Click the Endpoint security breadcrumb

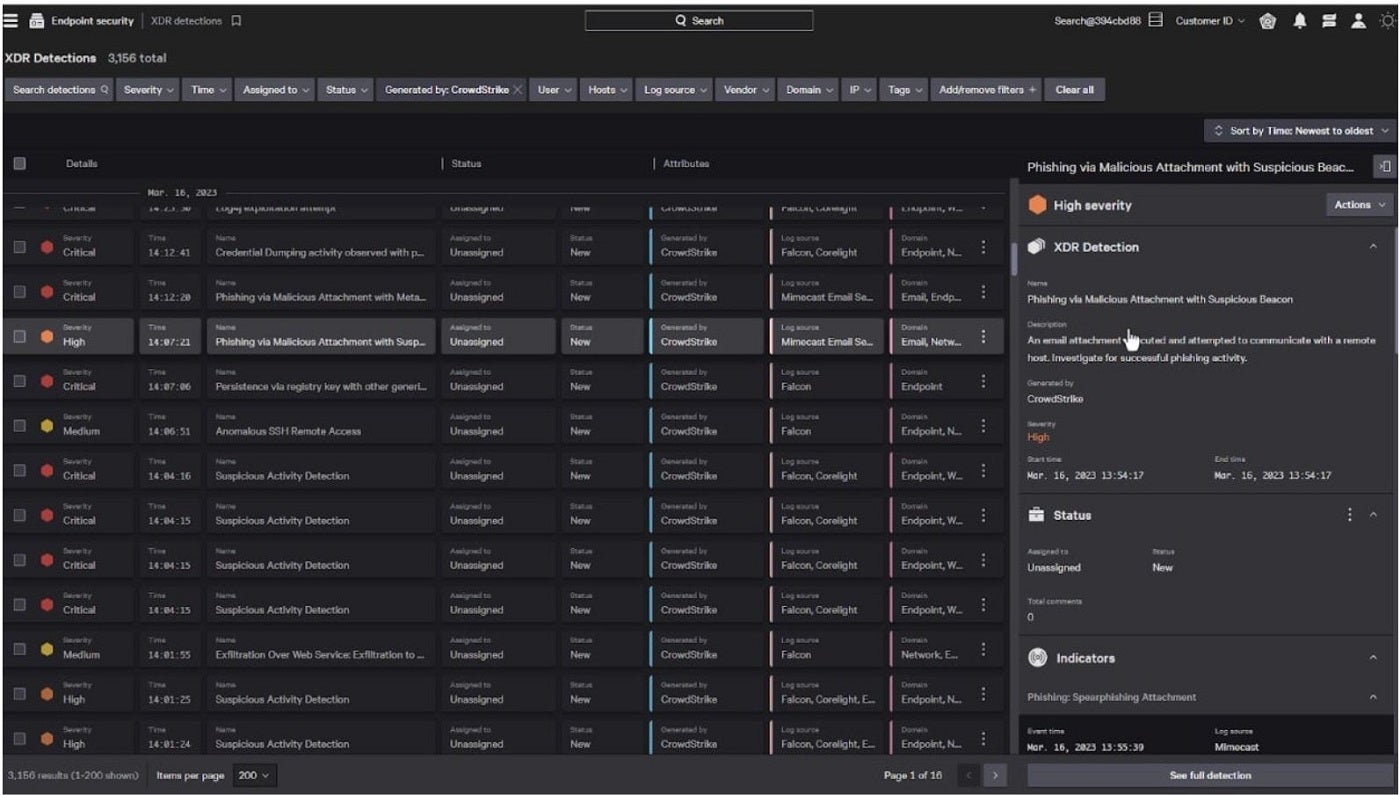[x=92, y=21]
